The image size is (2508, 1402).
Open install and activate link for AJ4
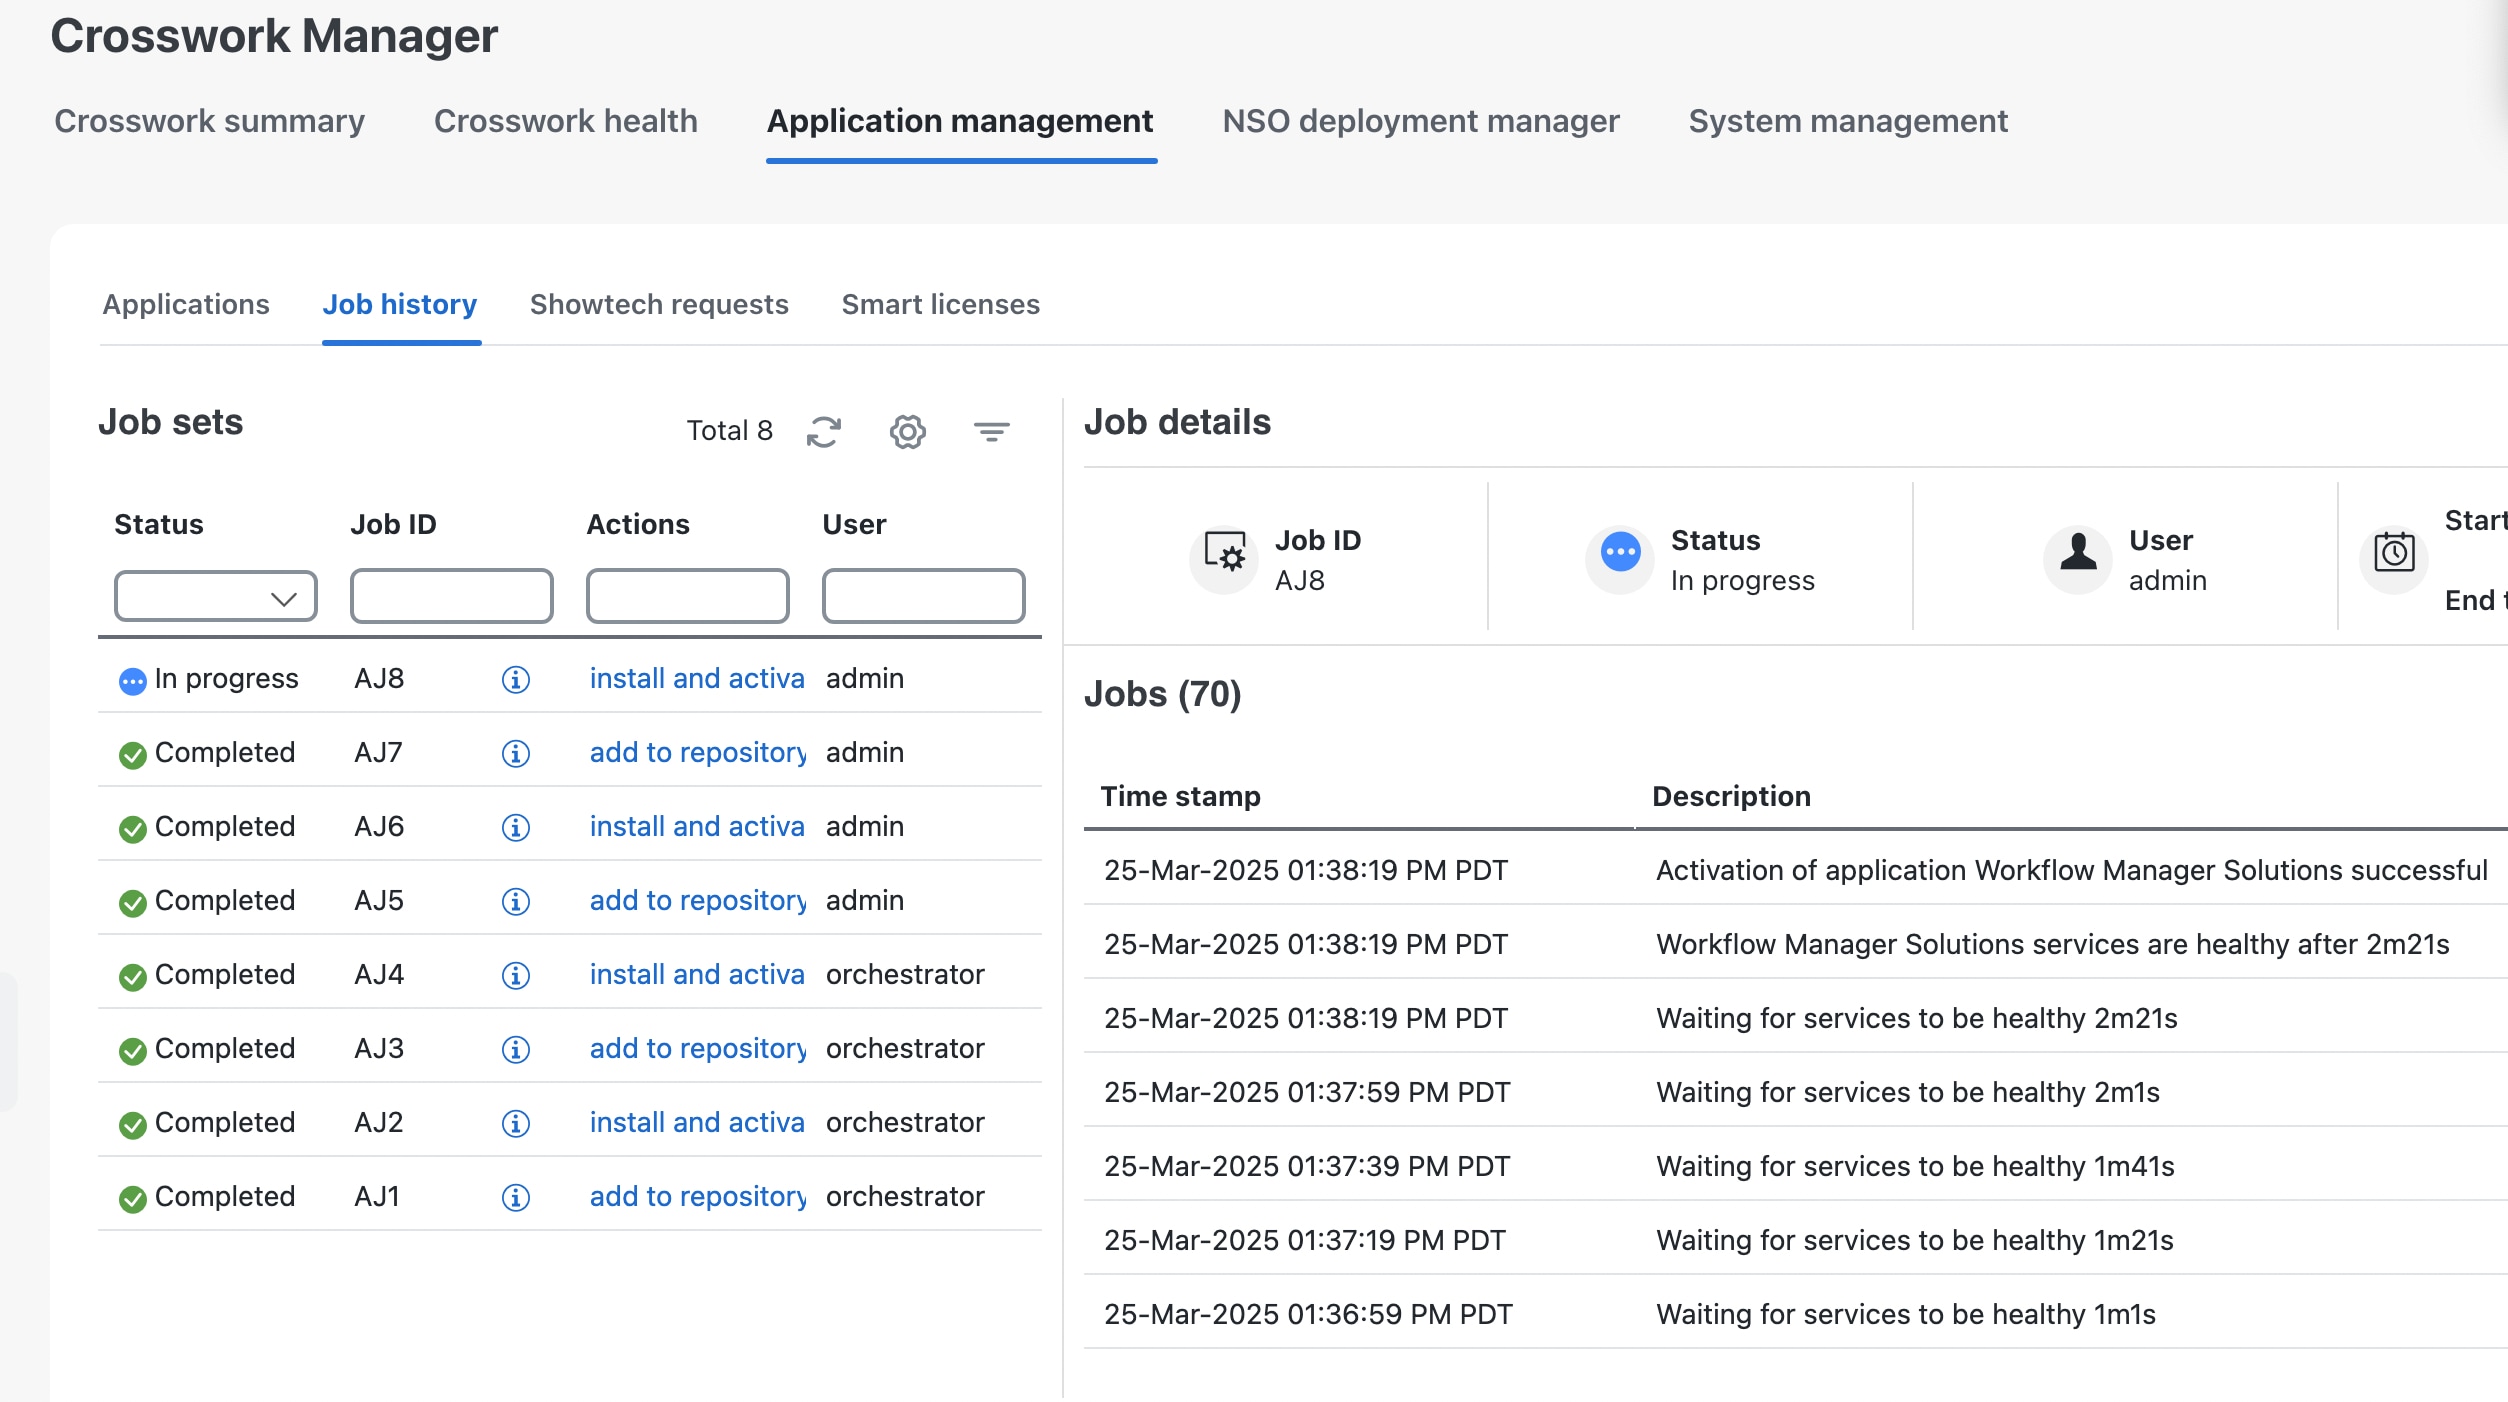point(697,975)
